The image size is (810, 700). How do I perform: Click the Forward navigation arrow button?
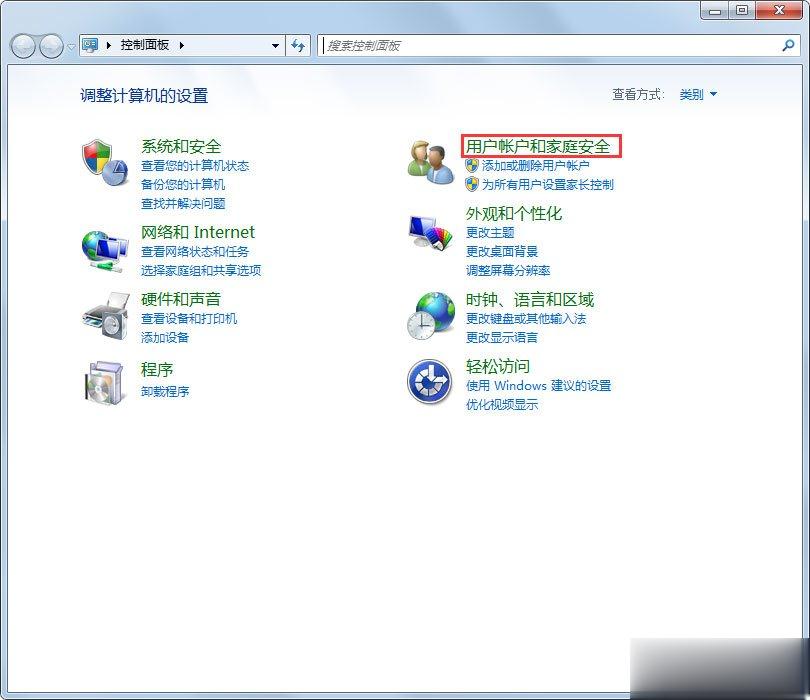pyautogui.click(x=51, y=46)
